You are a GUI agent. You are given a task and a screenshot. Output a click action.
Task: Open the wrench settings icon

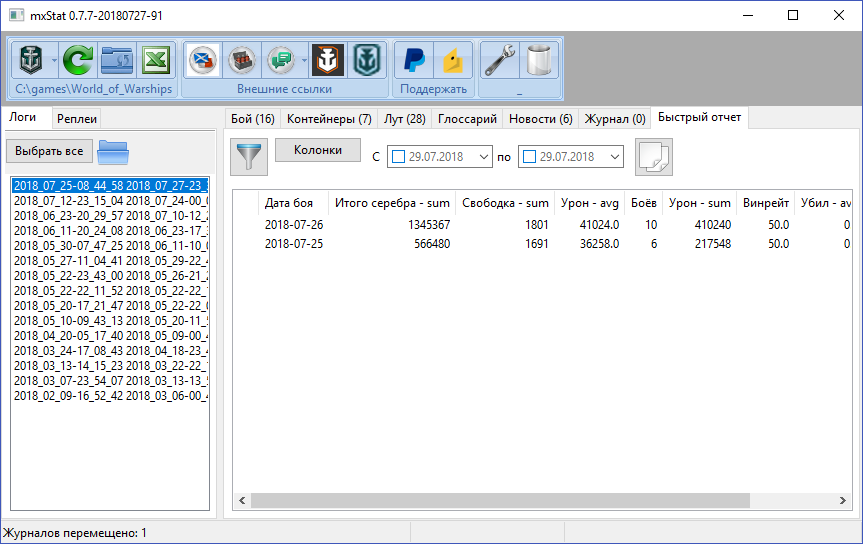tap(499, 60)
